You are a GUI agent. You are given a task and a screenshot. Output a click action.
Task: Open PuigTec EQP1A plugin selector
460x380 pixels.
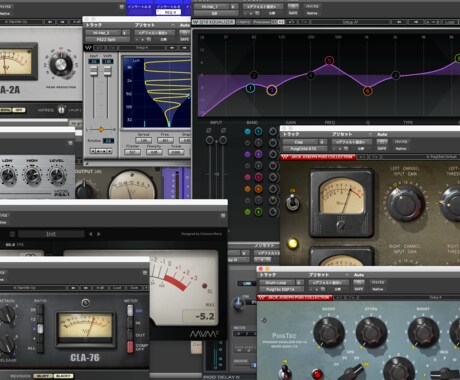pyautogui.click(x=281, y=289)
